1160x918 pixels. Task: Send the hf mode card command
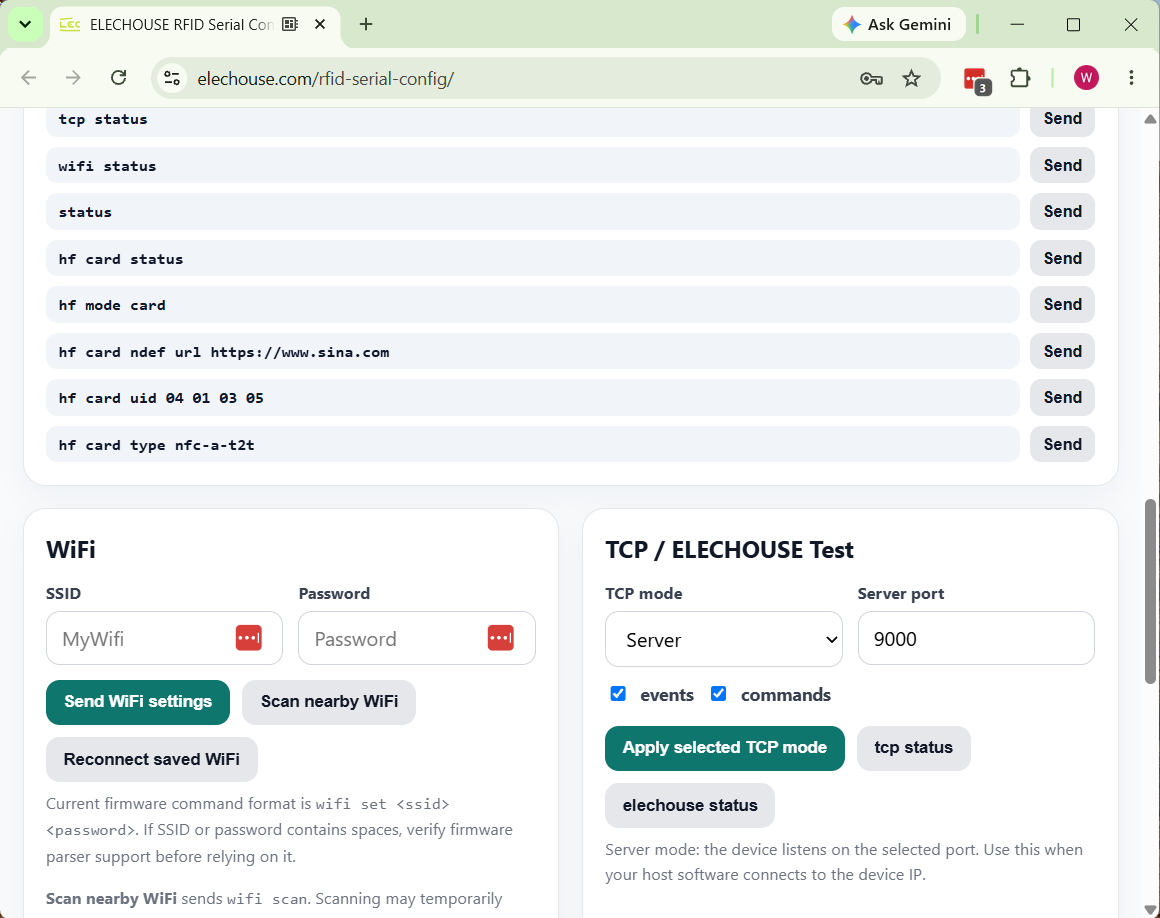tap(1062, 304)
